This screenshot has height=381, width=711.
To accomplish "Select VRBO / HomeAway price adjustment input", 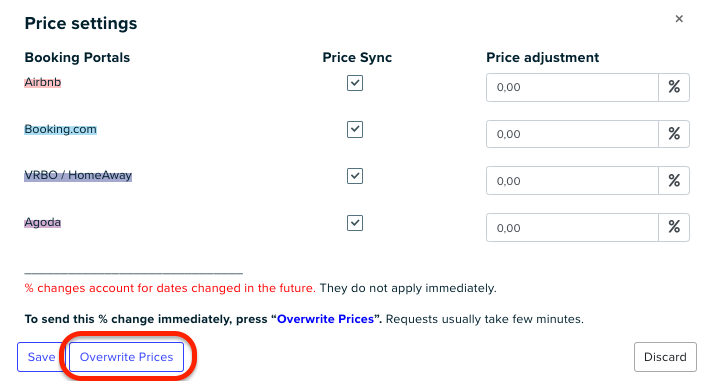I will click(x=572, y=181).
